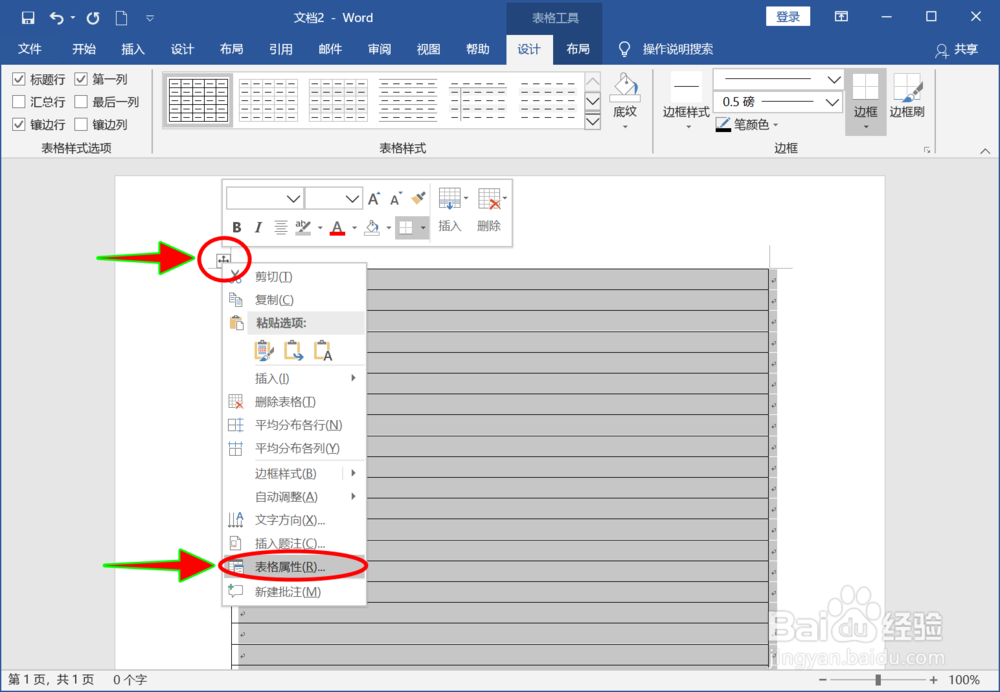This screenshot has width=1000, height=692.
Task: Paste as text only with the A icon
Action: click(x=323, y=351)
